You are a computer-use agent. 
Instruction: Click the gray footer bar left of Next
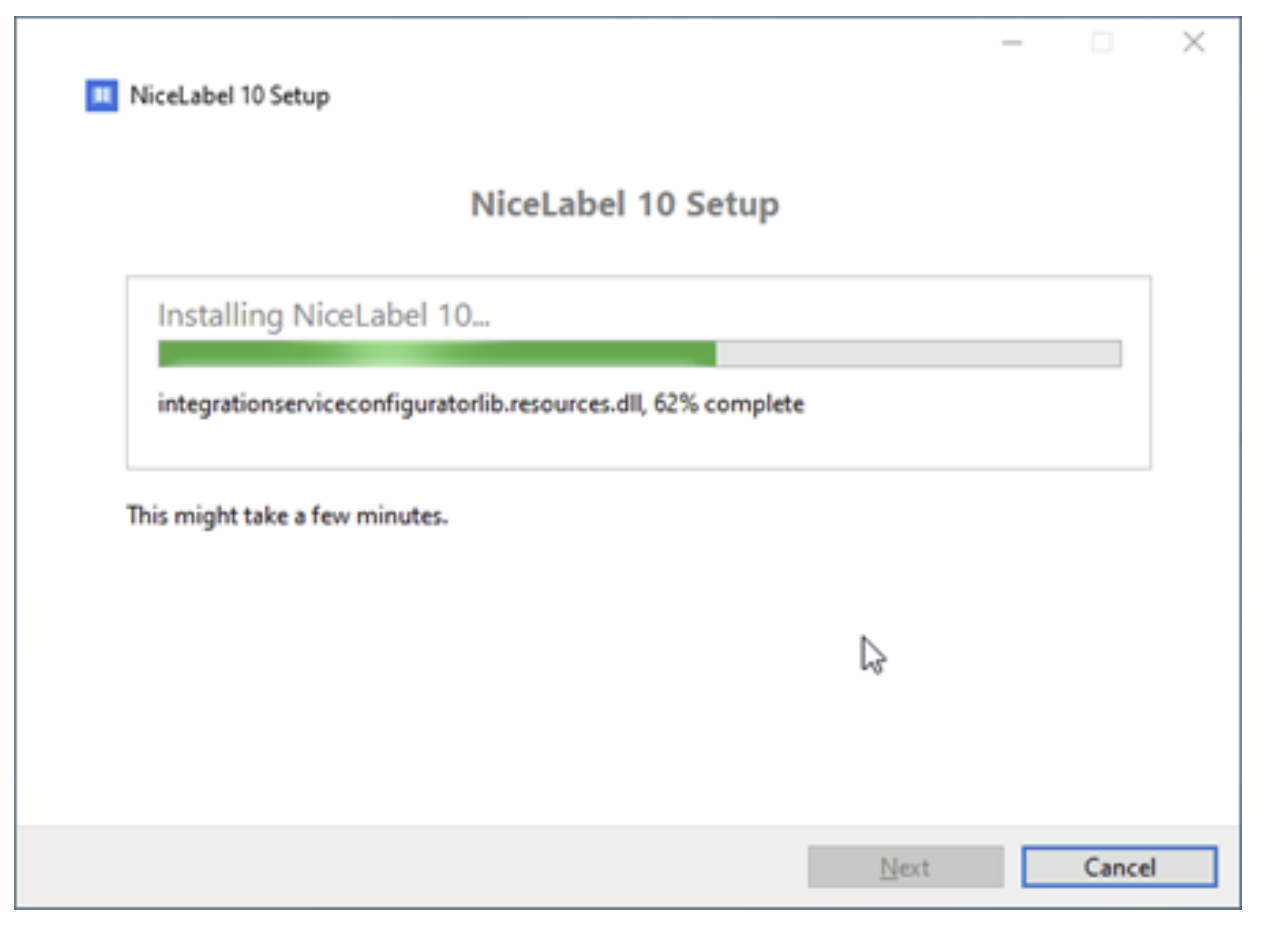pyautogui.click(x=410, y=867)
